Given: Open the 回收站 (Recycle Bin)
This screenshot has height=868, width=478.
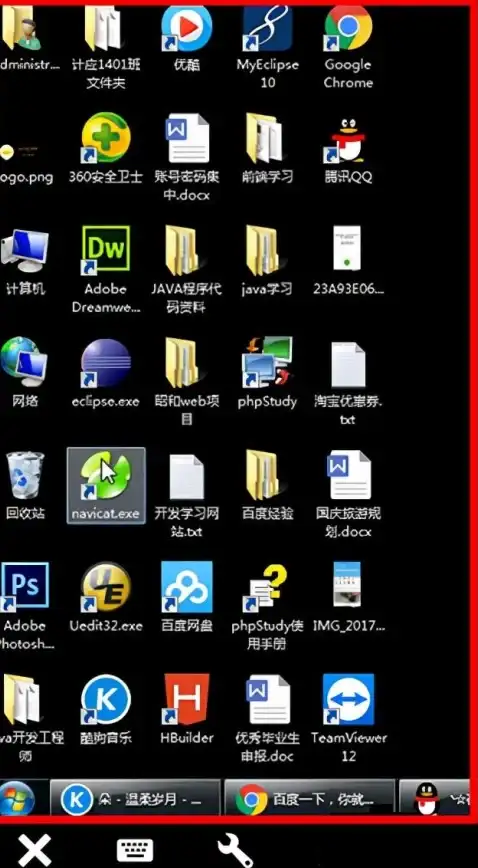Looking at the screenshot, I should (25, 477).
